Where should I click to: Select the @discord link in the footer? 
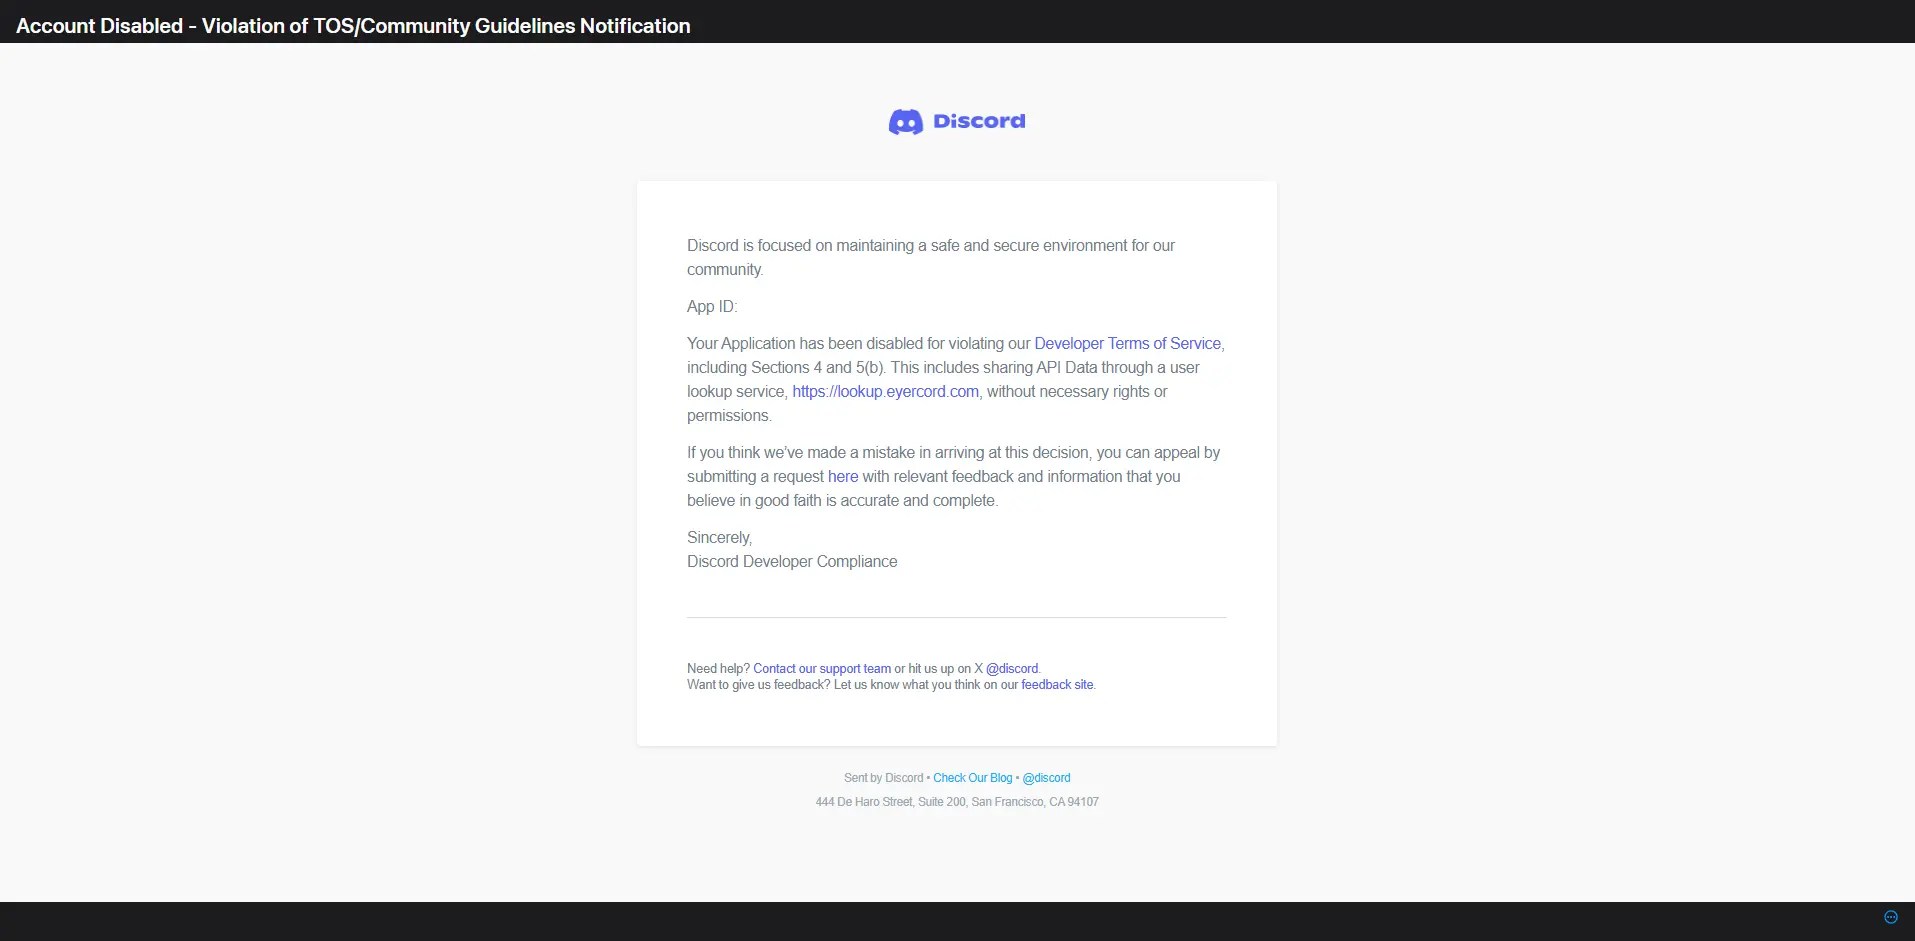click(x=1045, y=777)
